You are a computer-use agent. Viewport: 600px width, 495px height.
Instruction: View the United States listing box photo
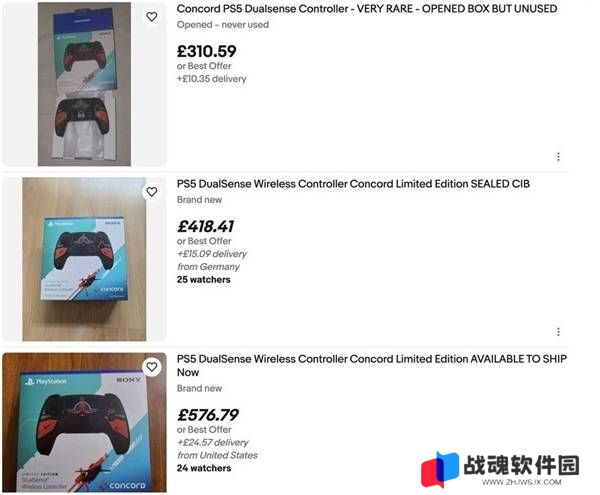click(x=84, y=422)
